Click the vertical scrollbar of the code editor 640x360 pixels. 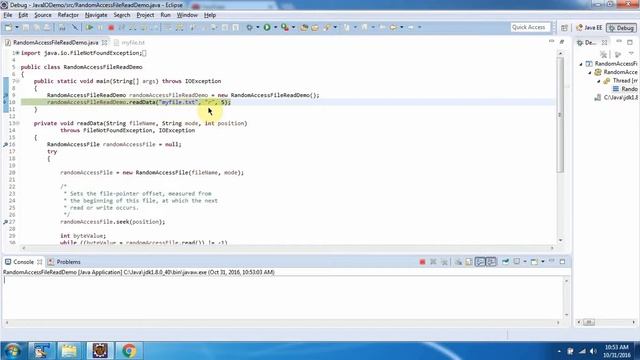click(560, 114)
